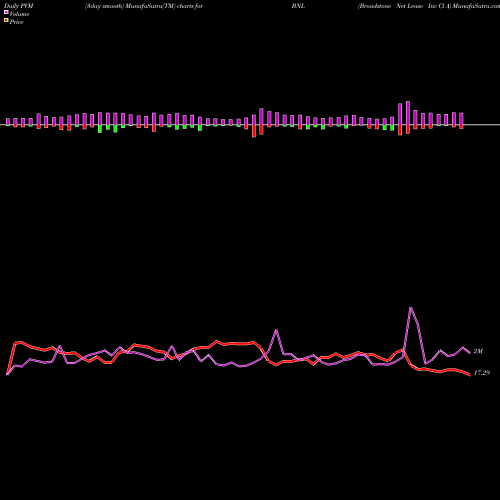Click the 'Volume' legend label
The height and width of the screenshot is (500, 500).
coord(19,14)
